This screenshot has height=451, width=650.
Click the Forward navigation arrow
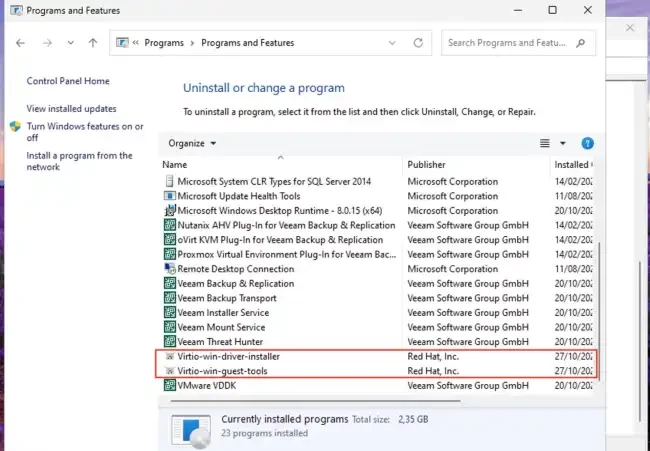(x=46, y=43)
